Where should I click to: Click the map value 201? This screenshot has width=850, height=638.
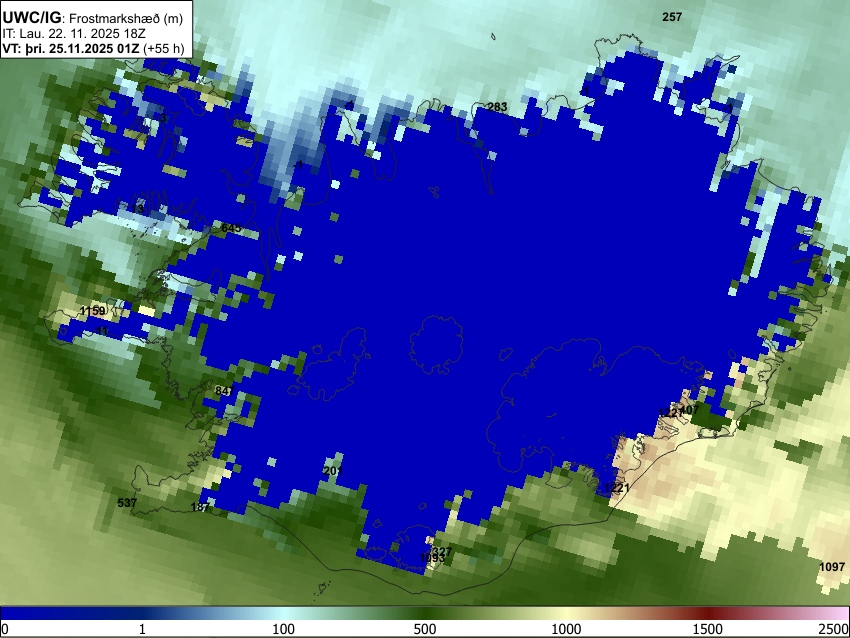pos(332,471)
